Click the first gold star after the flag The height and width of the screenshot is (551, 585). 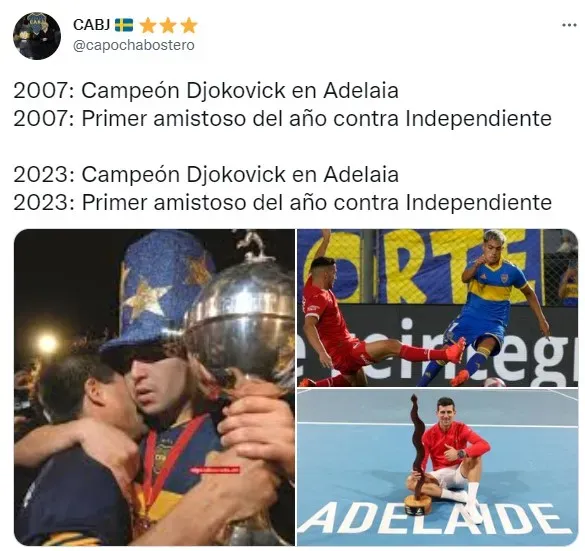tap(148, 25)
